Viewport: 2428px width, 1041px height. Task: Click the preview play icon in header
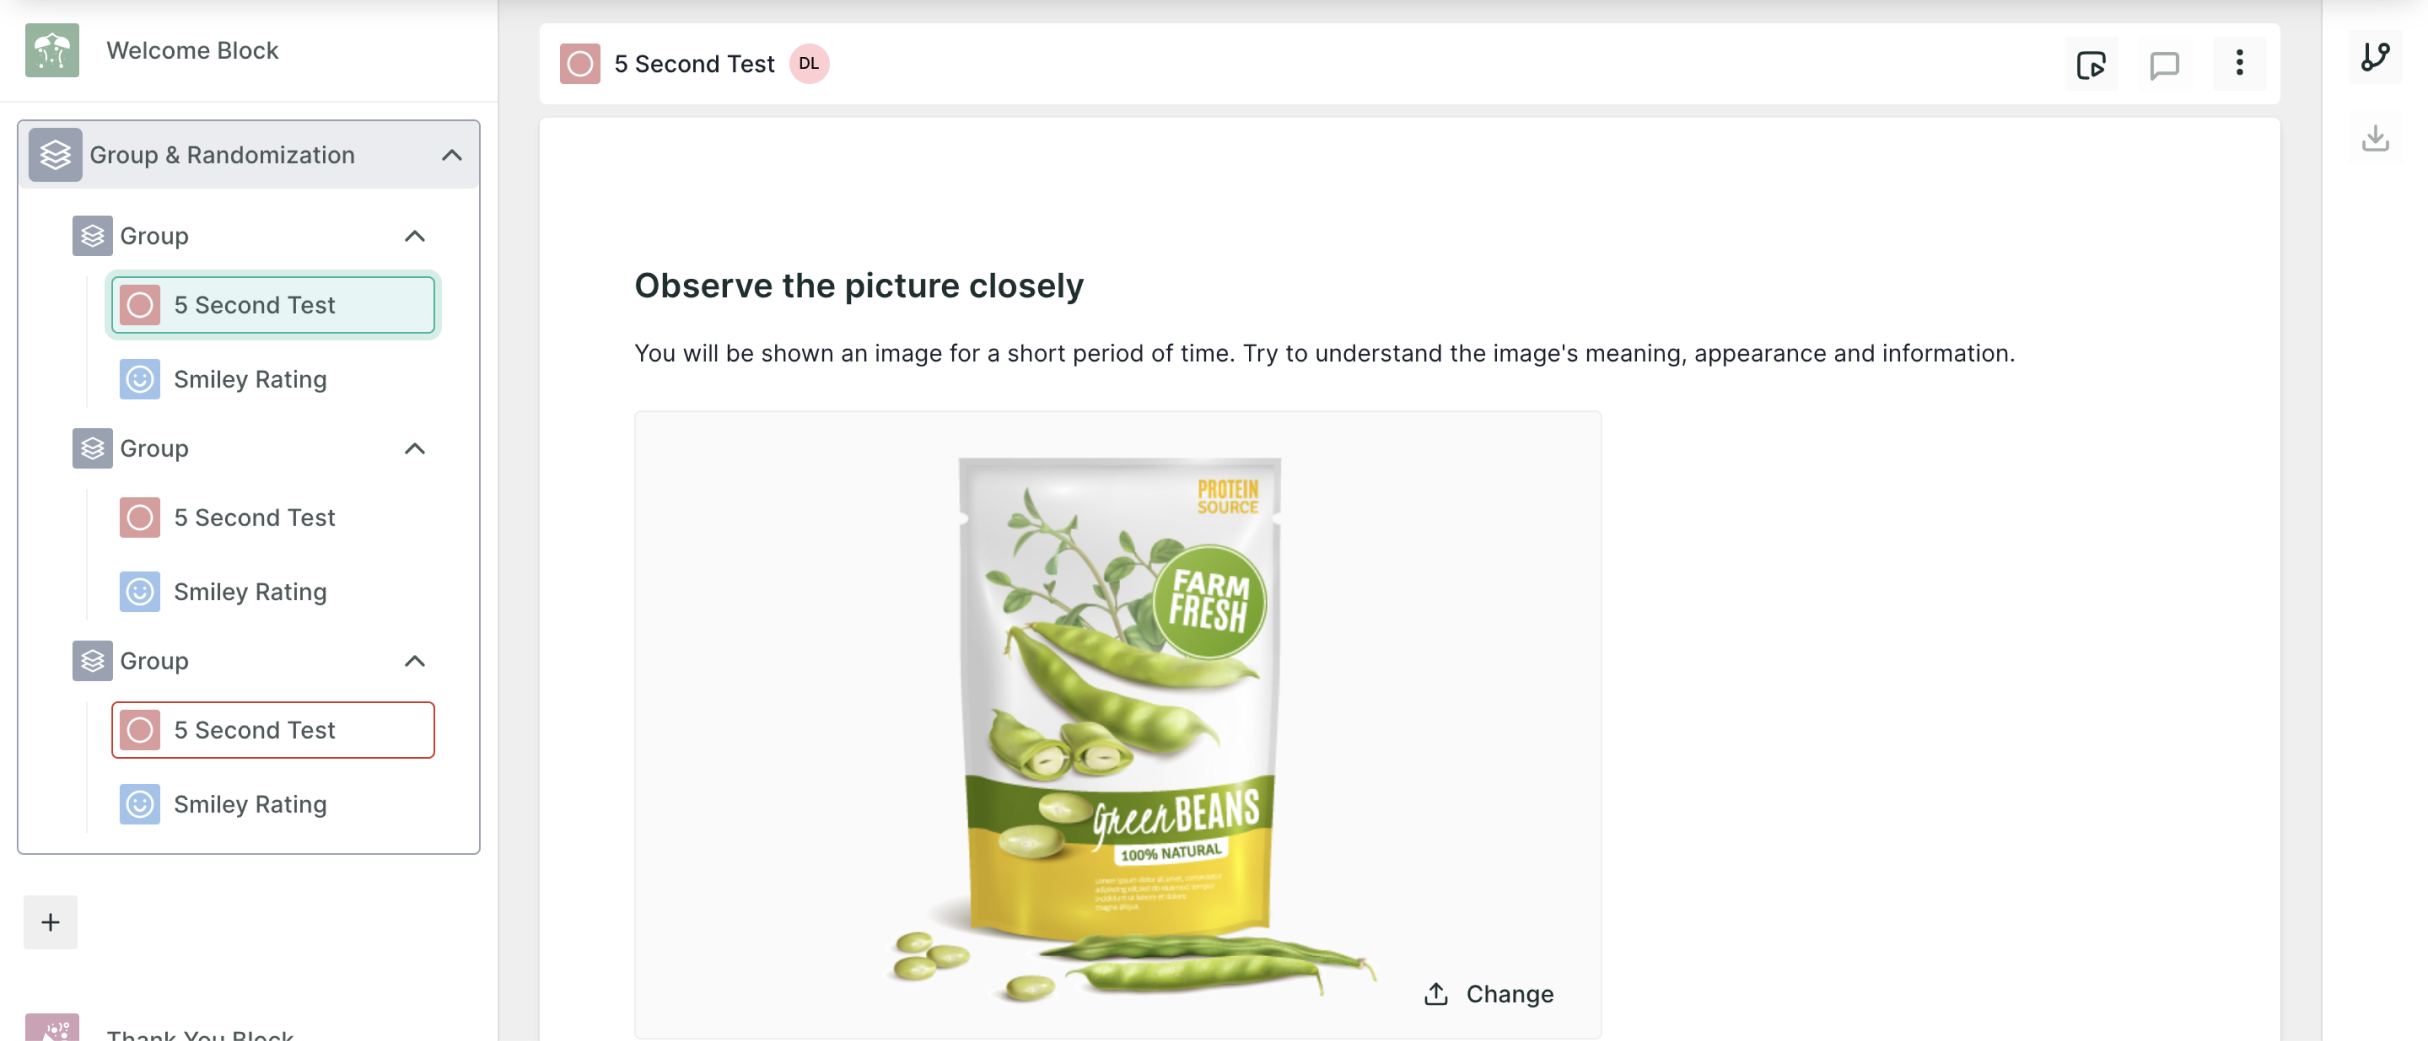pos(2091,65)
